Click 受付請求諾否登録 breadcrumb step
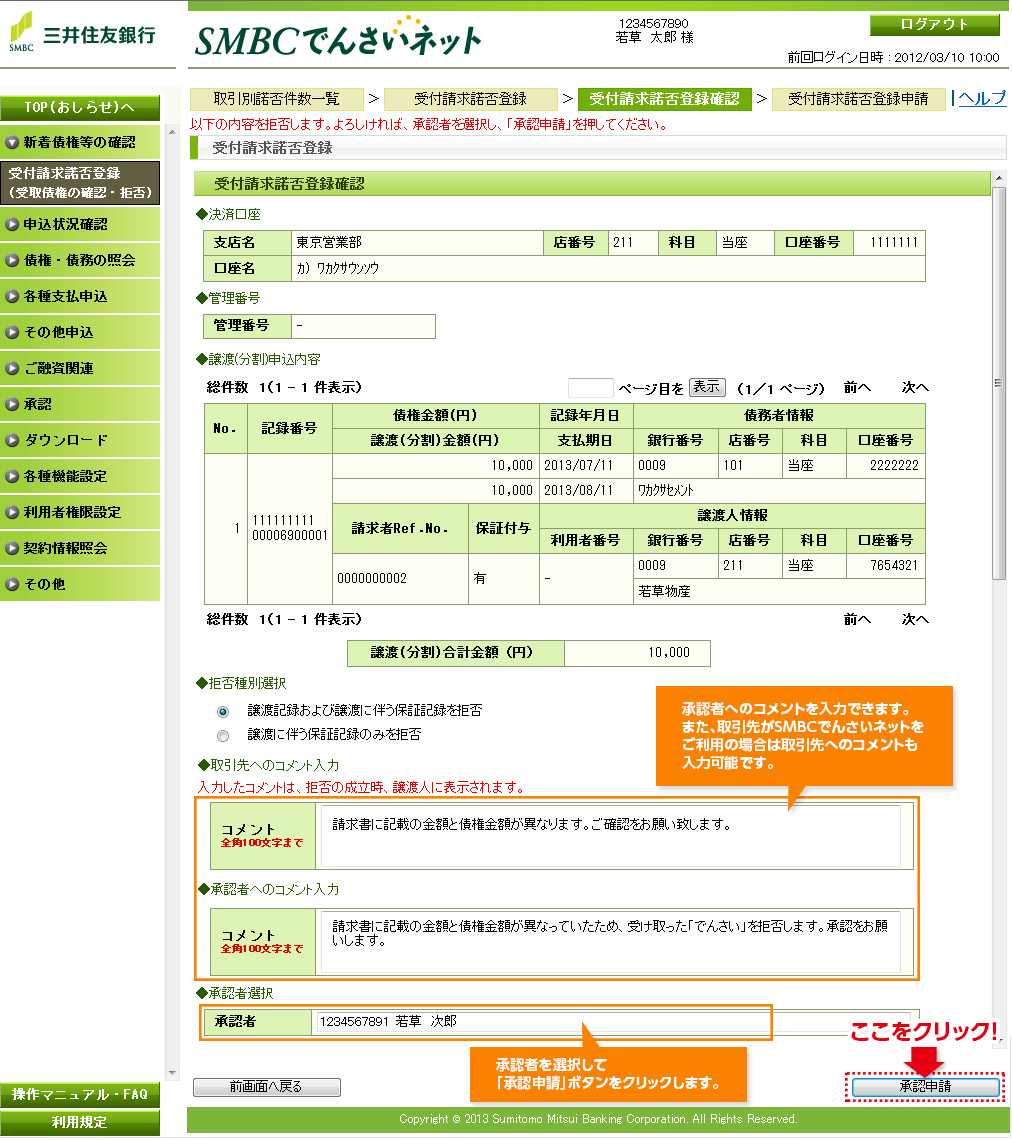 [x=470, y=99]
